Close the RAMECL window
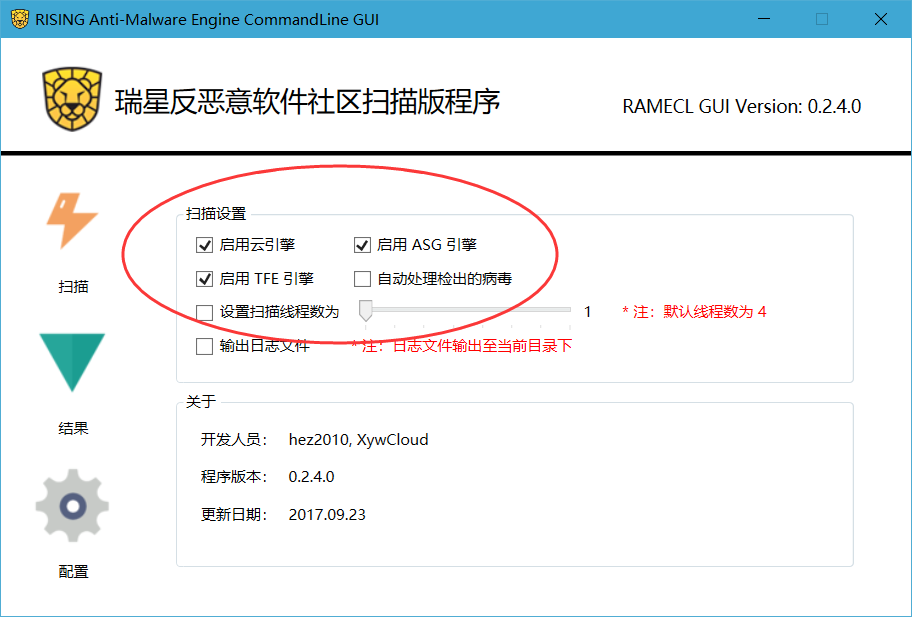Screen dimensions: 912x617 click(x=881, y=19)
